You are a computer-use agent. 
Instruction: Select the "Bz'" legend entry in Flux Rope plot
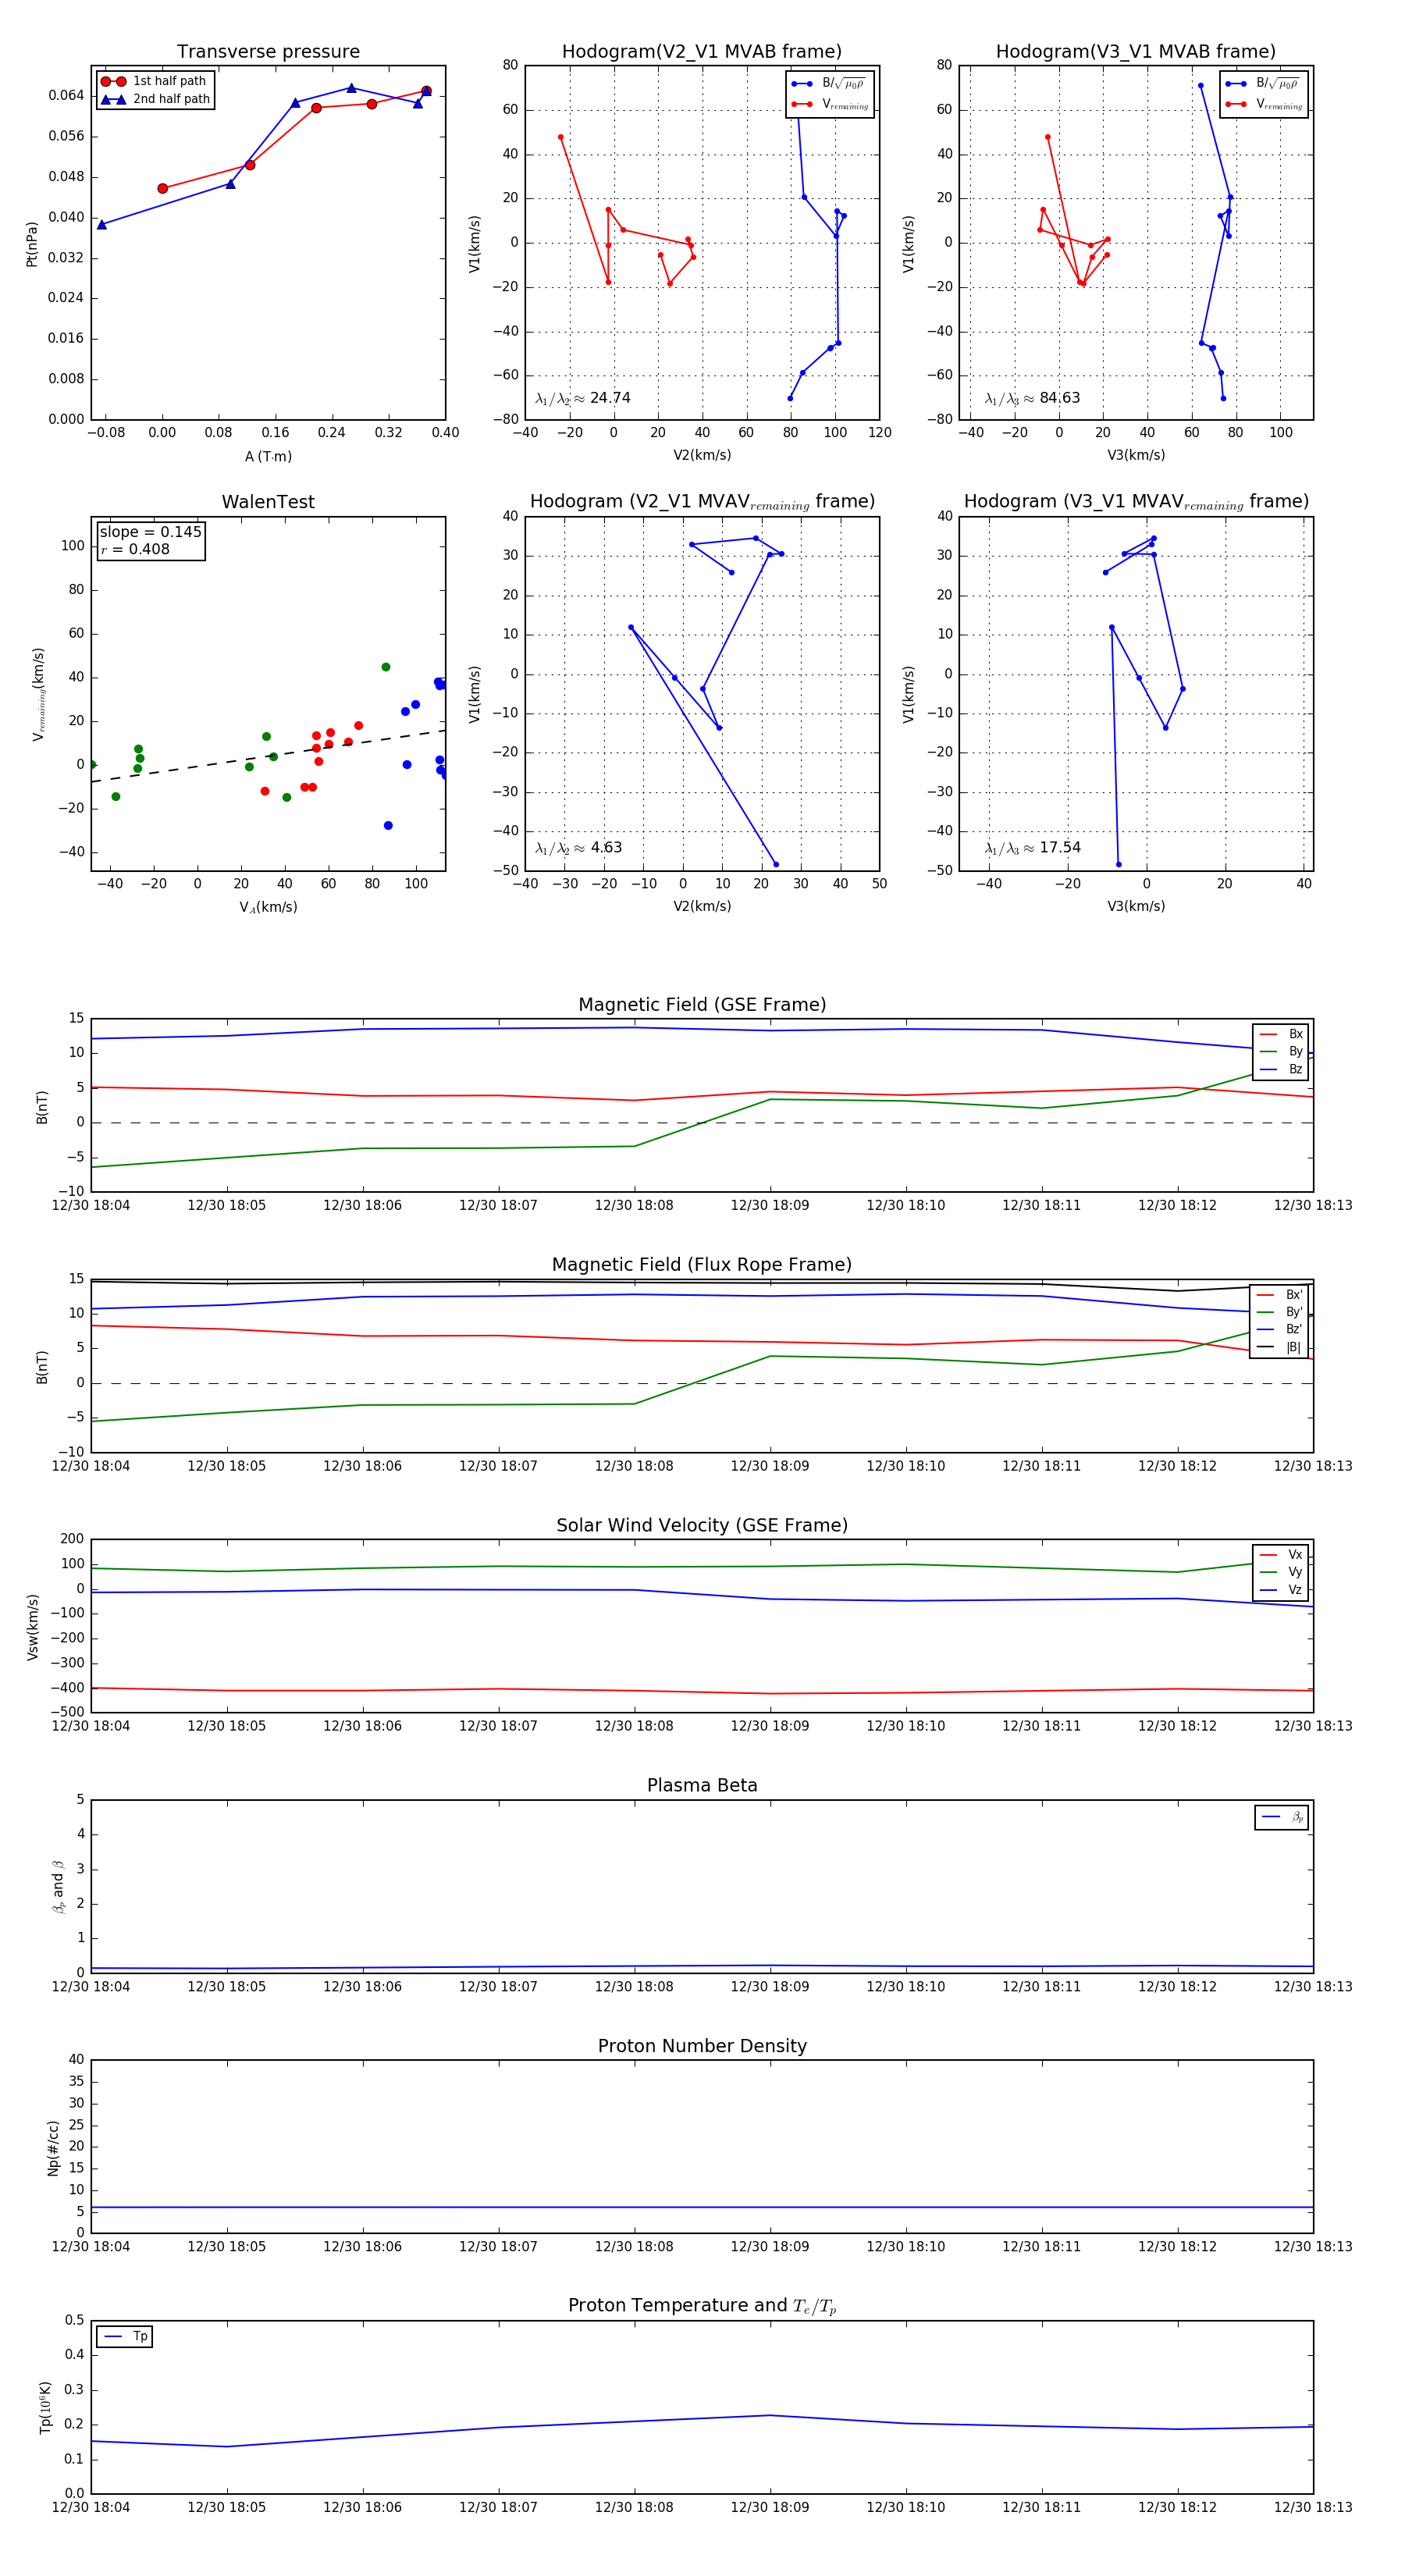tap(1281, 1330)
